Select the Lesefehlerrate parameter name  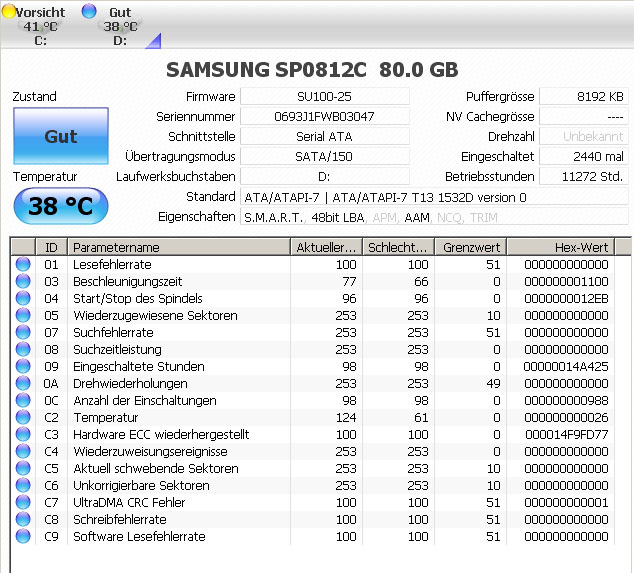tap(112, 264)
